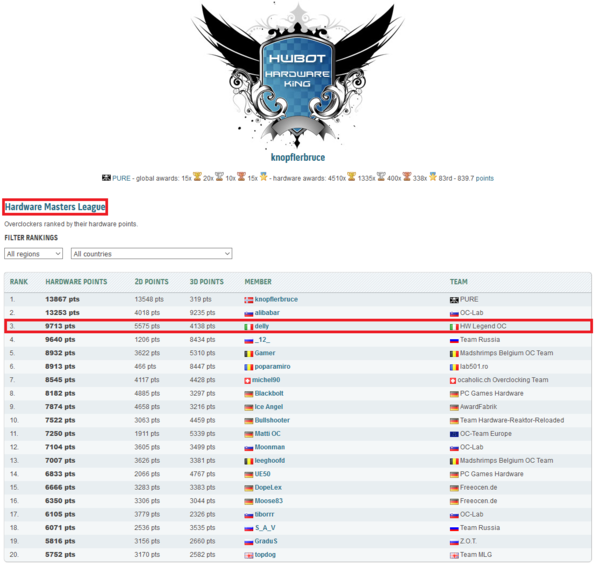Click the pirate flag icon beside PURE in awards line
This screenshot has height=566, width=600.
[106, 178]
